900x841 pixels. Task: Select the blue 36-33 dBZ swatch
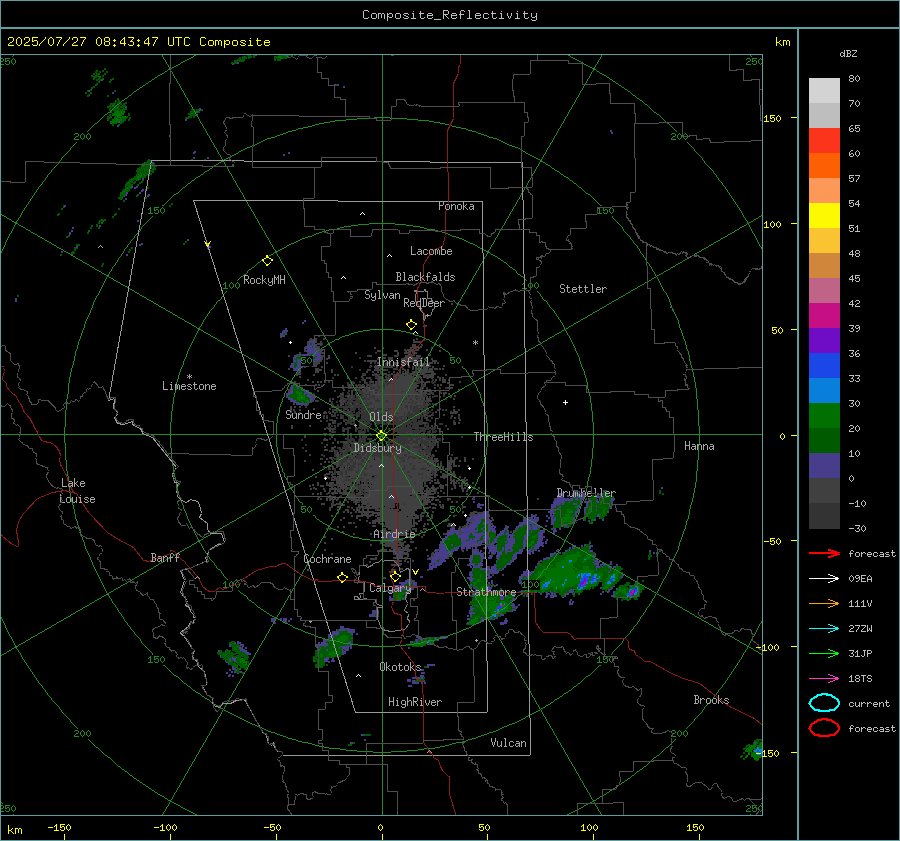click(x=824, y=366)
